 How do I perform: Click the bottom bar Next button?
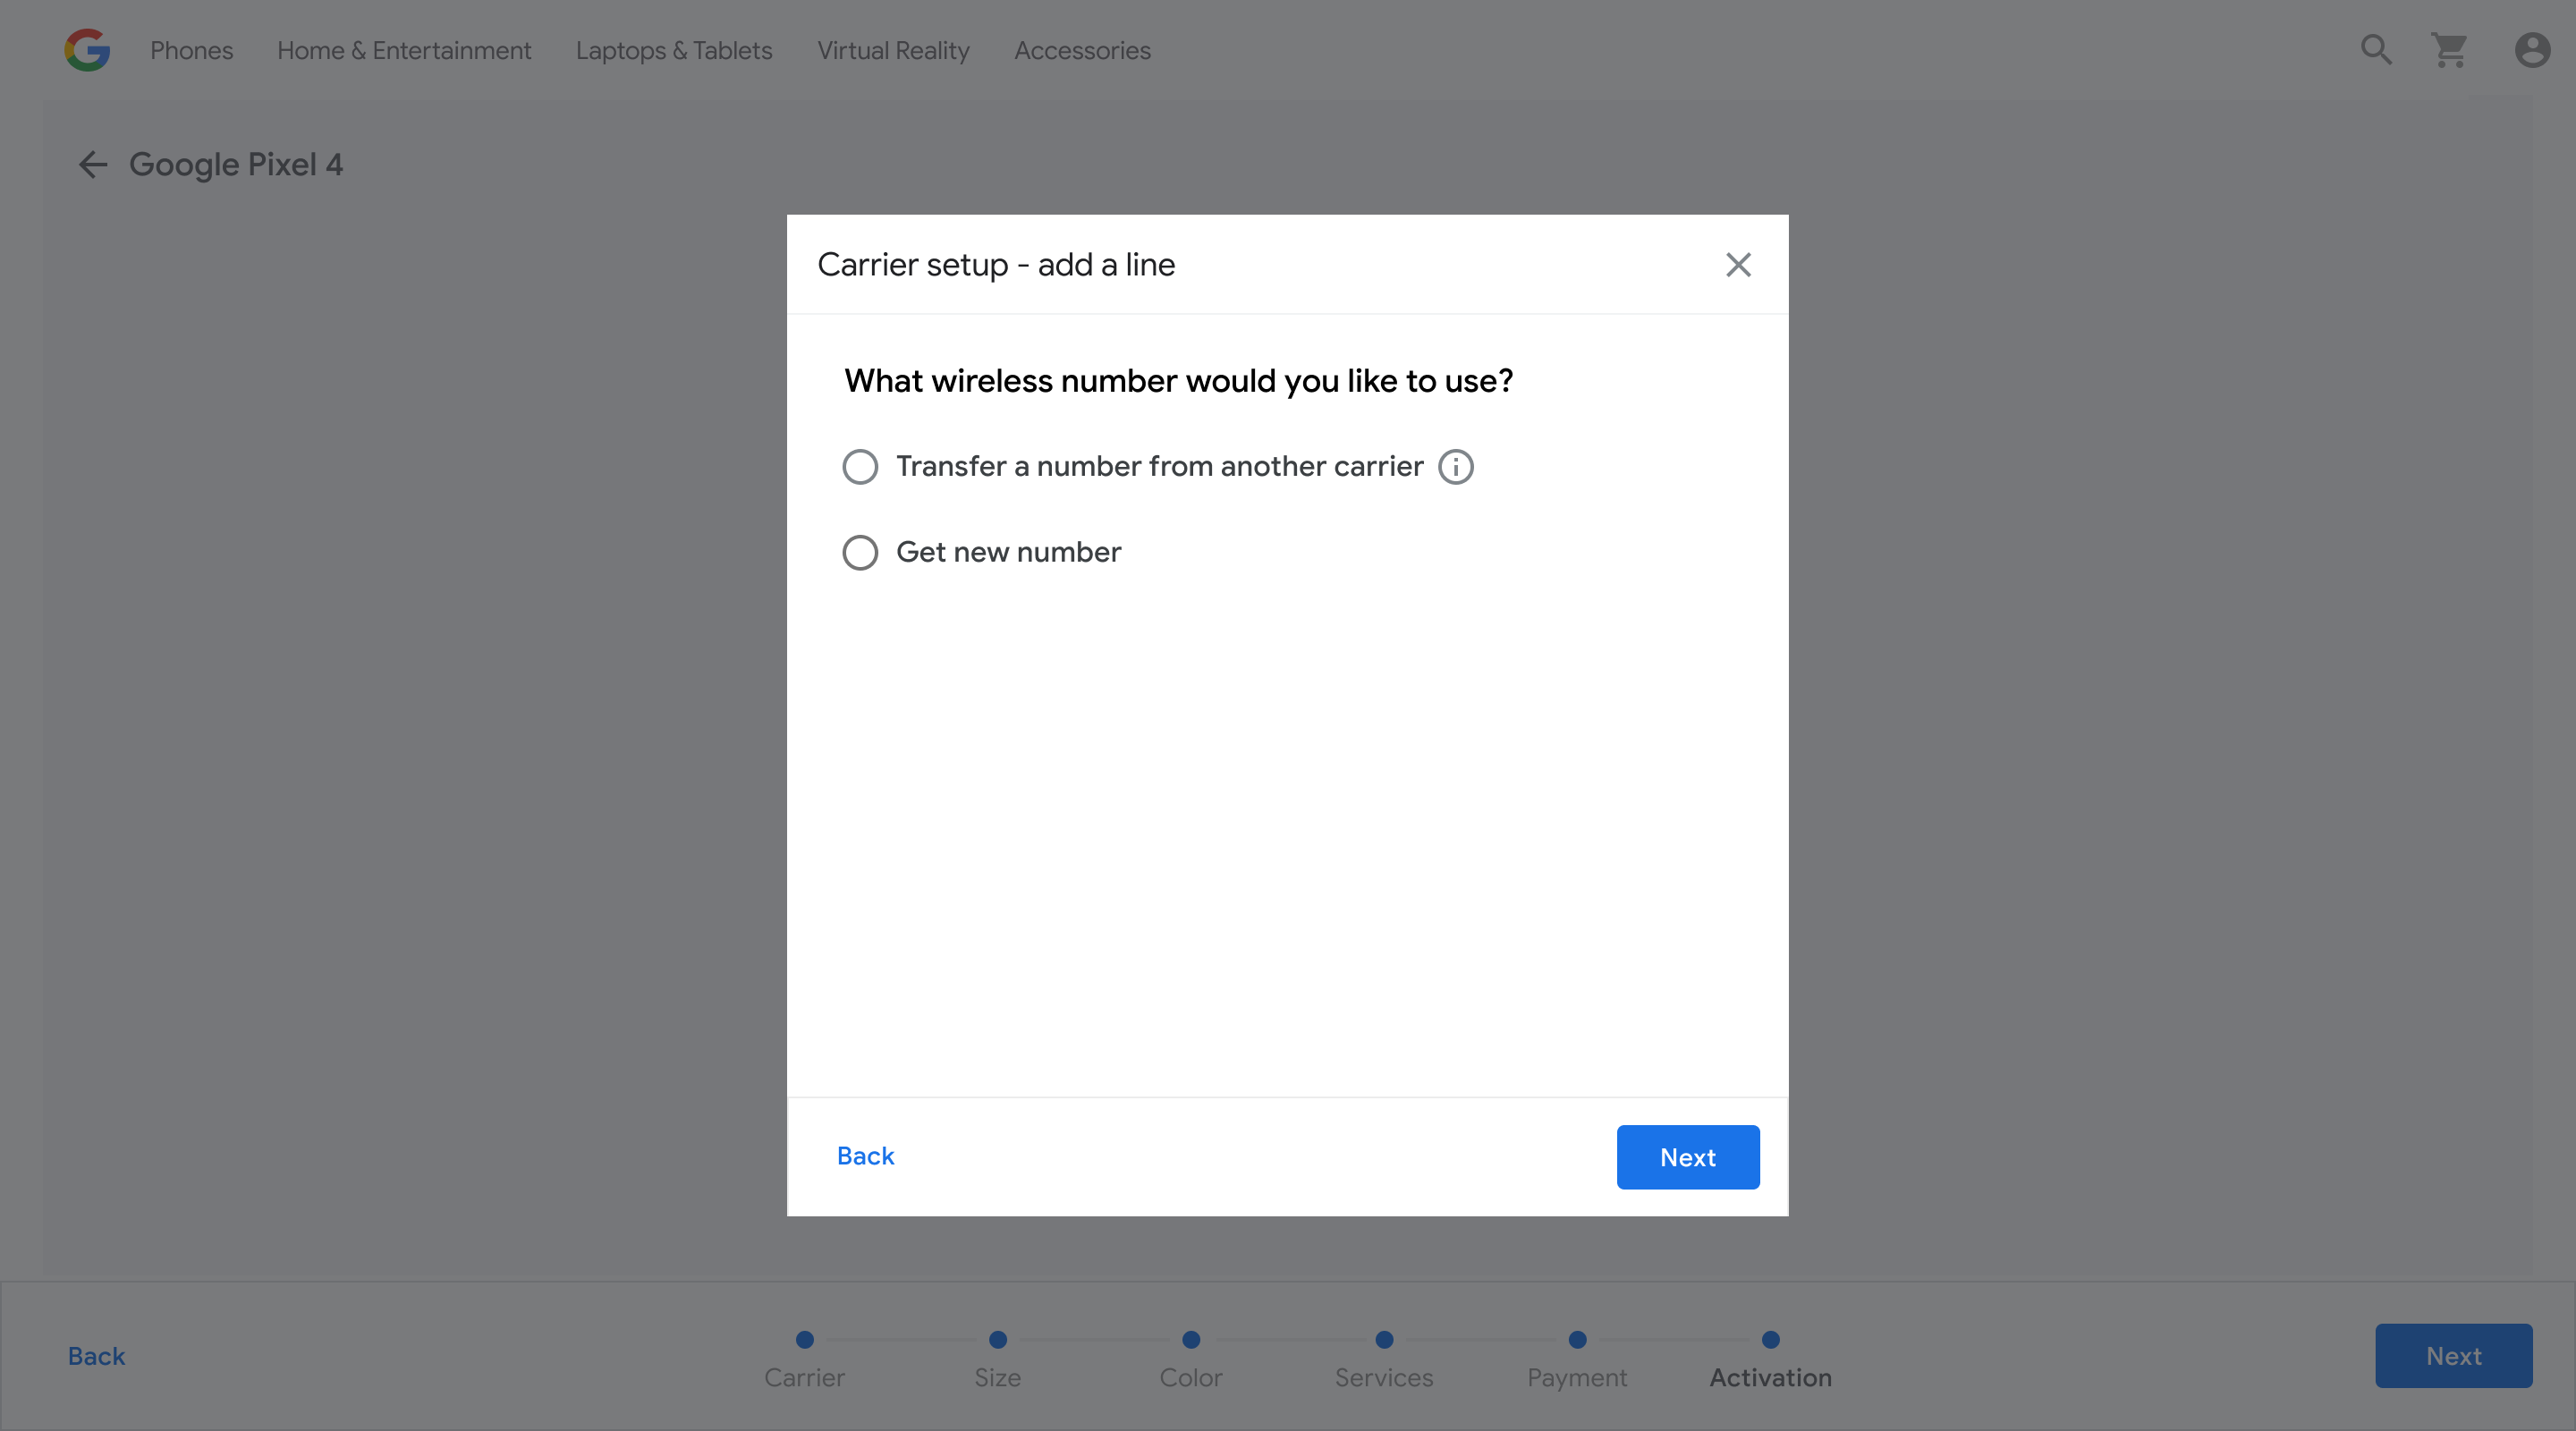point(2453,1356)
